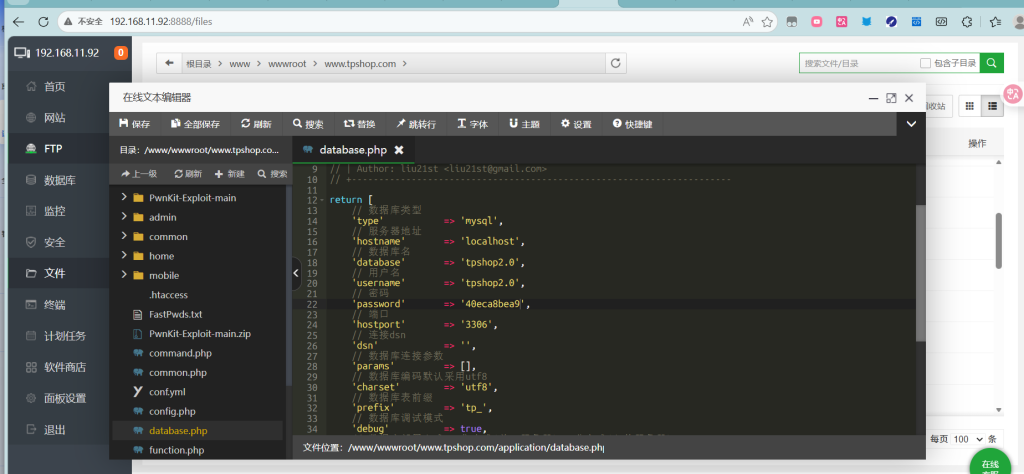The width and height of the screenshot is (1024, 474).
Task: Toggle the 包含子目录 checkbox
Action: pyautogui.click(x=925, y=63)
